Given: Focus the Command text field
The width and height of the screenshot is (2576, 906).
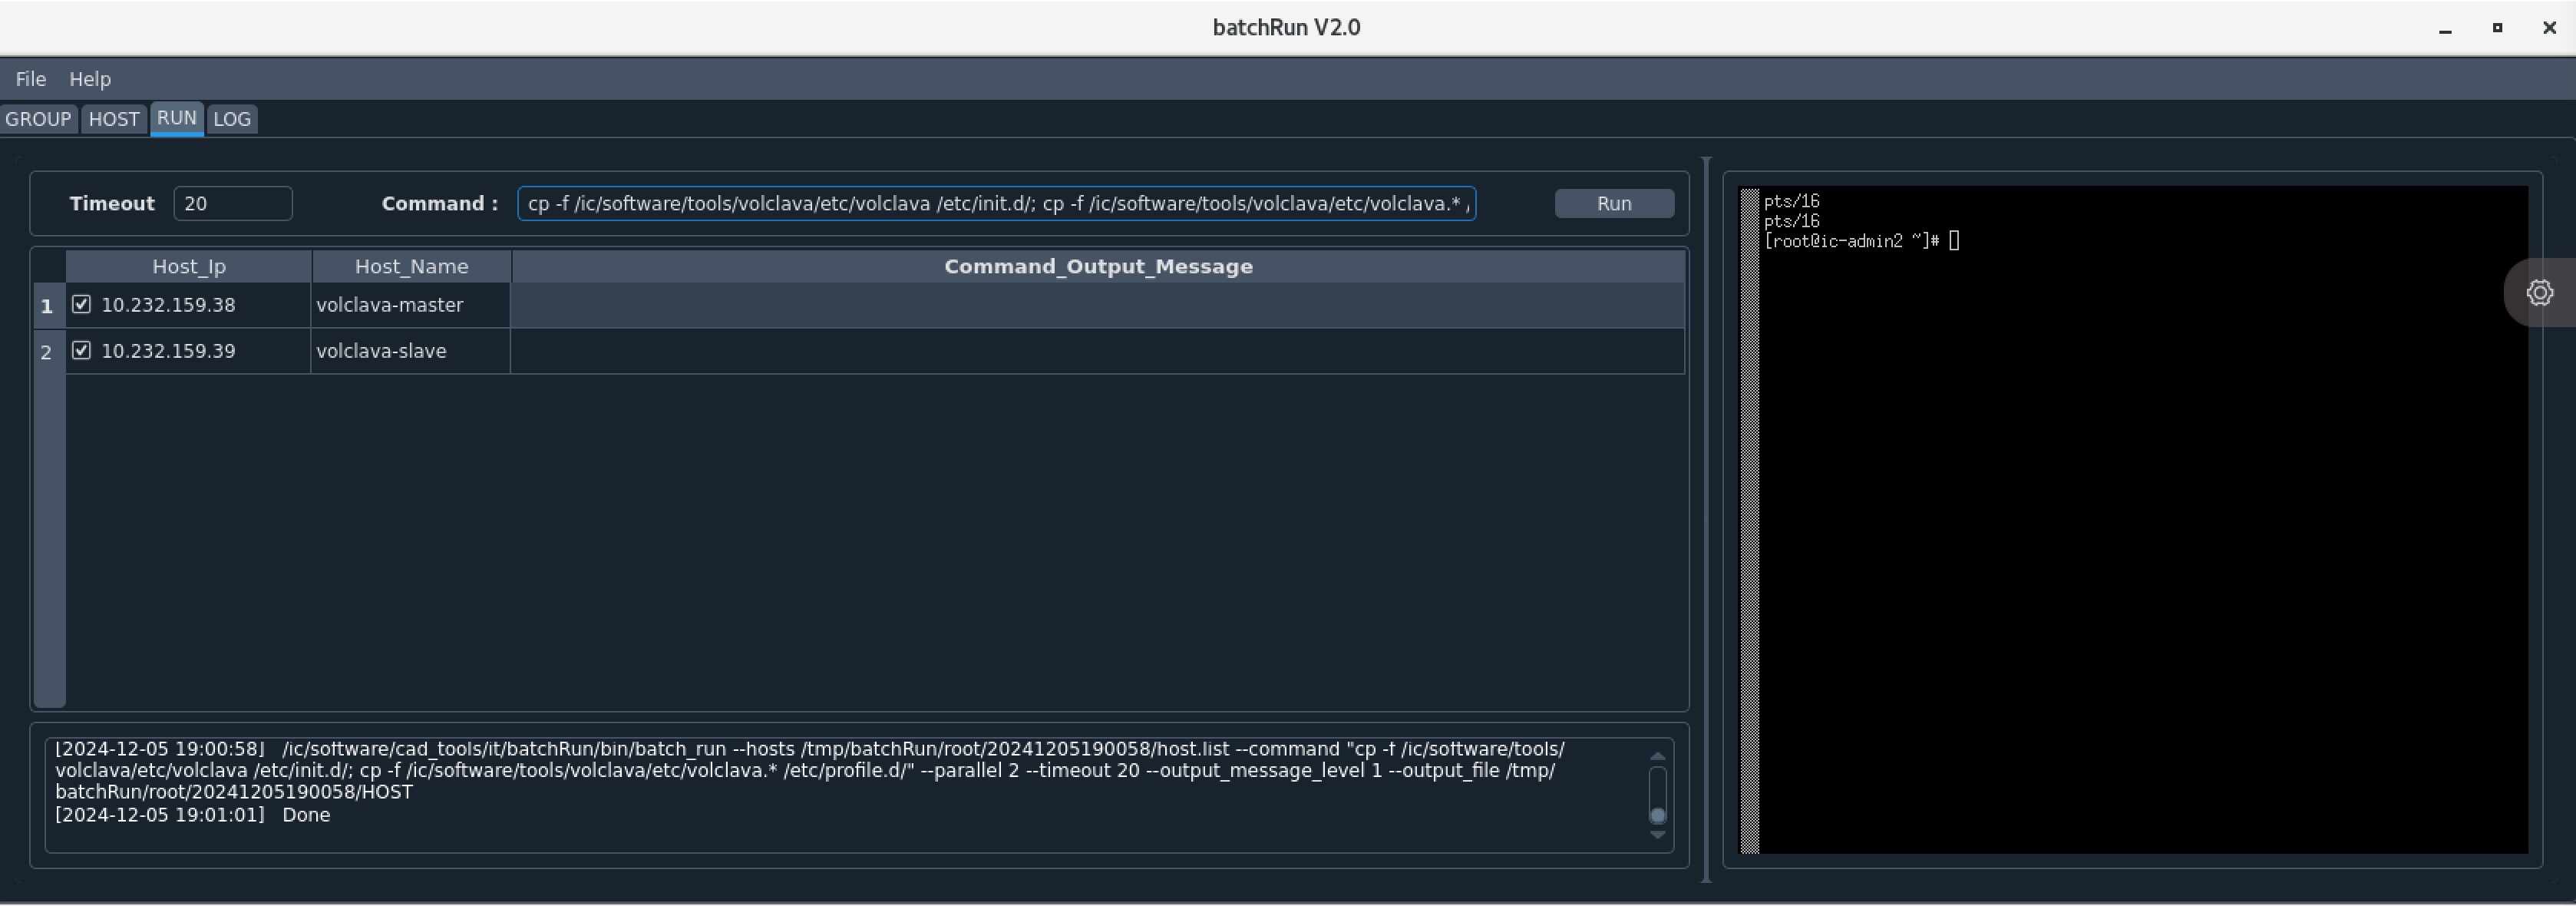Looking at the screenshot, I should 996,203.
